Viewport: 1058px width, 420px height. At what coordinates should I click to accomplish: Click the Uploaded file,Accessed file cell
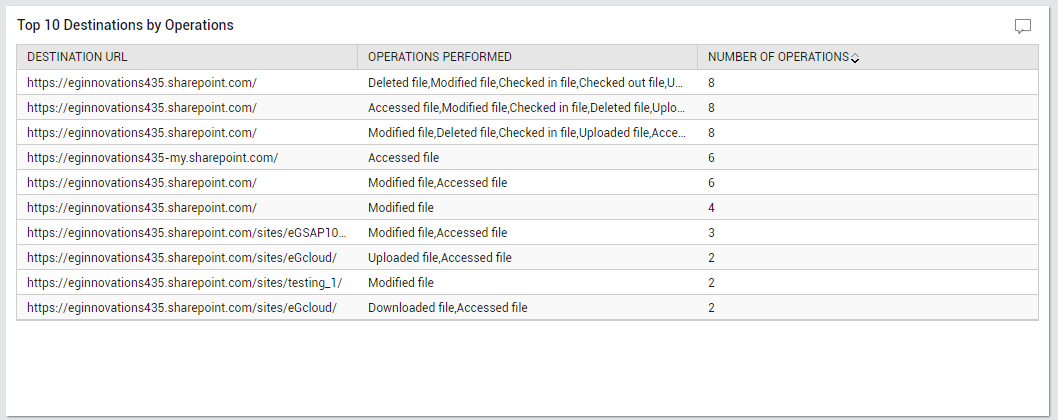click(x=439, y=257)
